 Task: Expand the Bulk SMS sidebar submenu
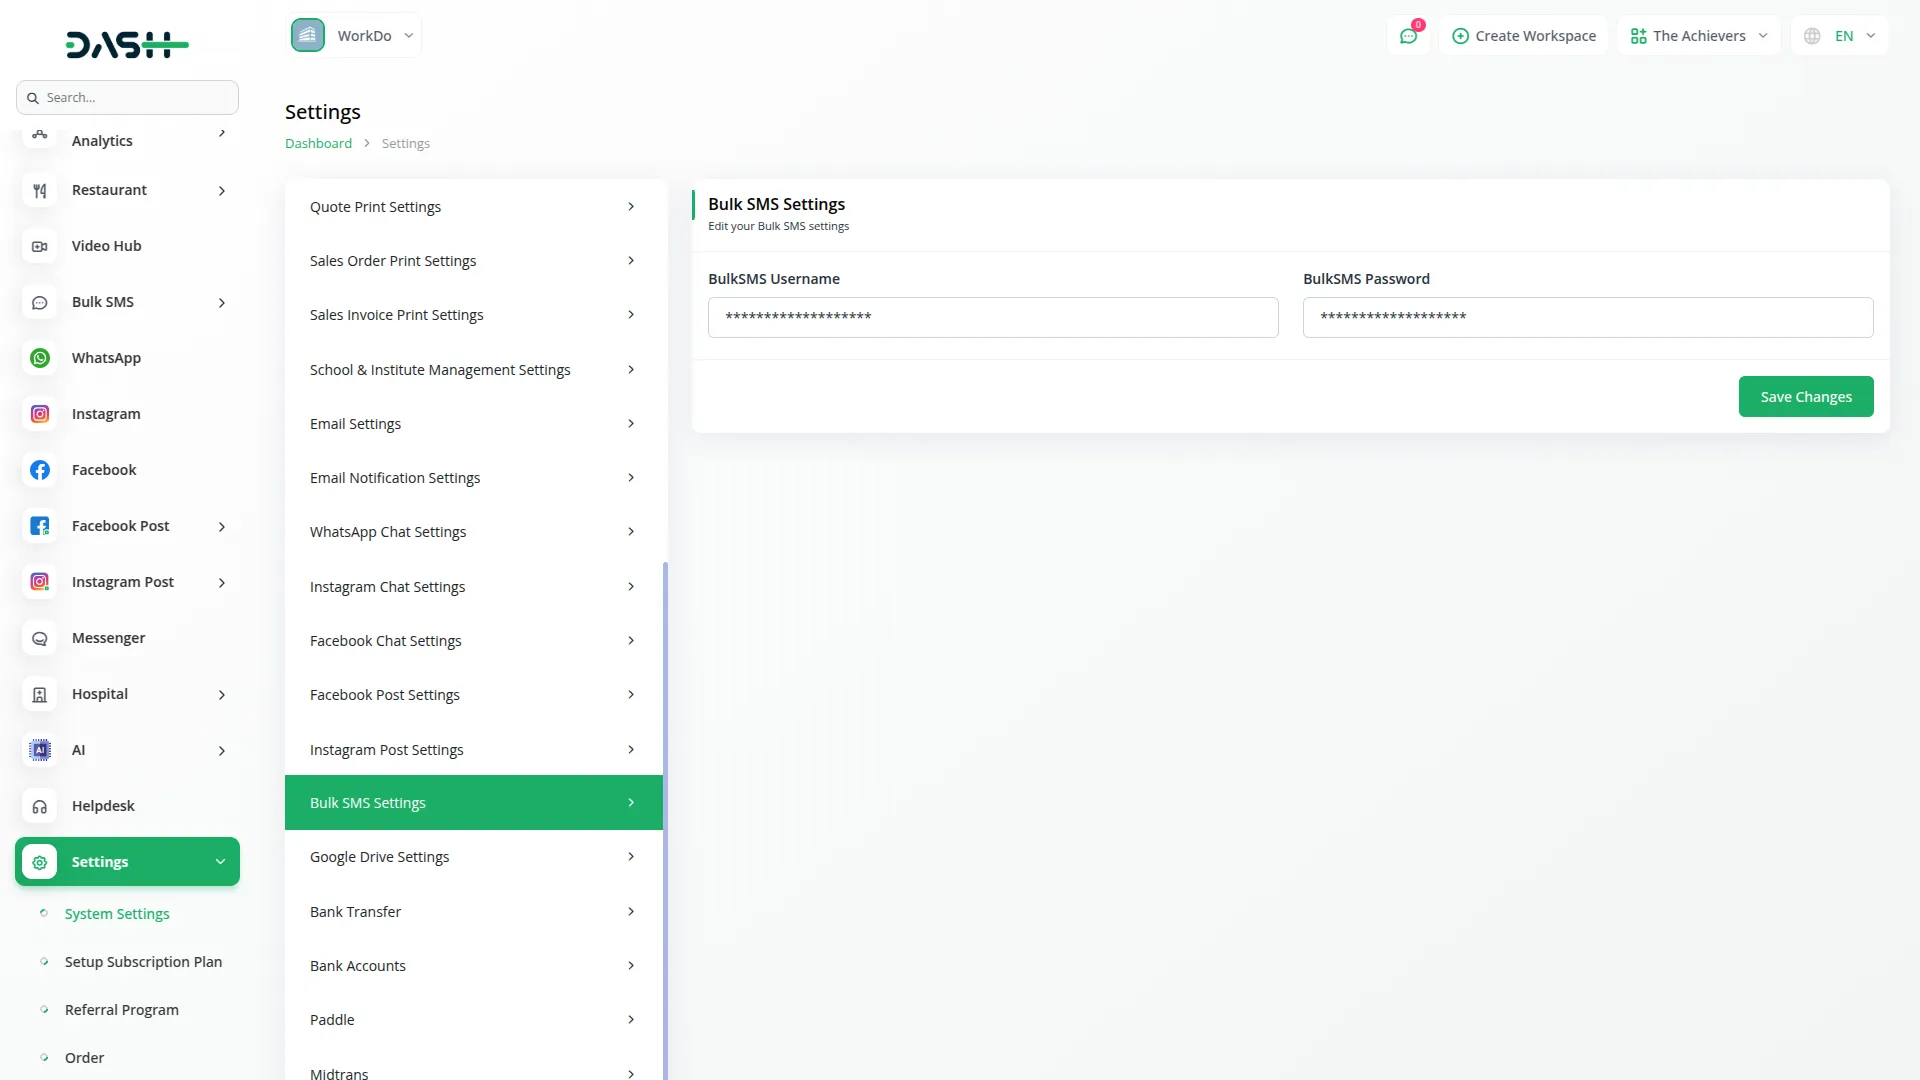coord(222,302)
